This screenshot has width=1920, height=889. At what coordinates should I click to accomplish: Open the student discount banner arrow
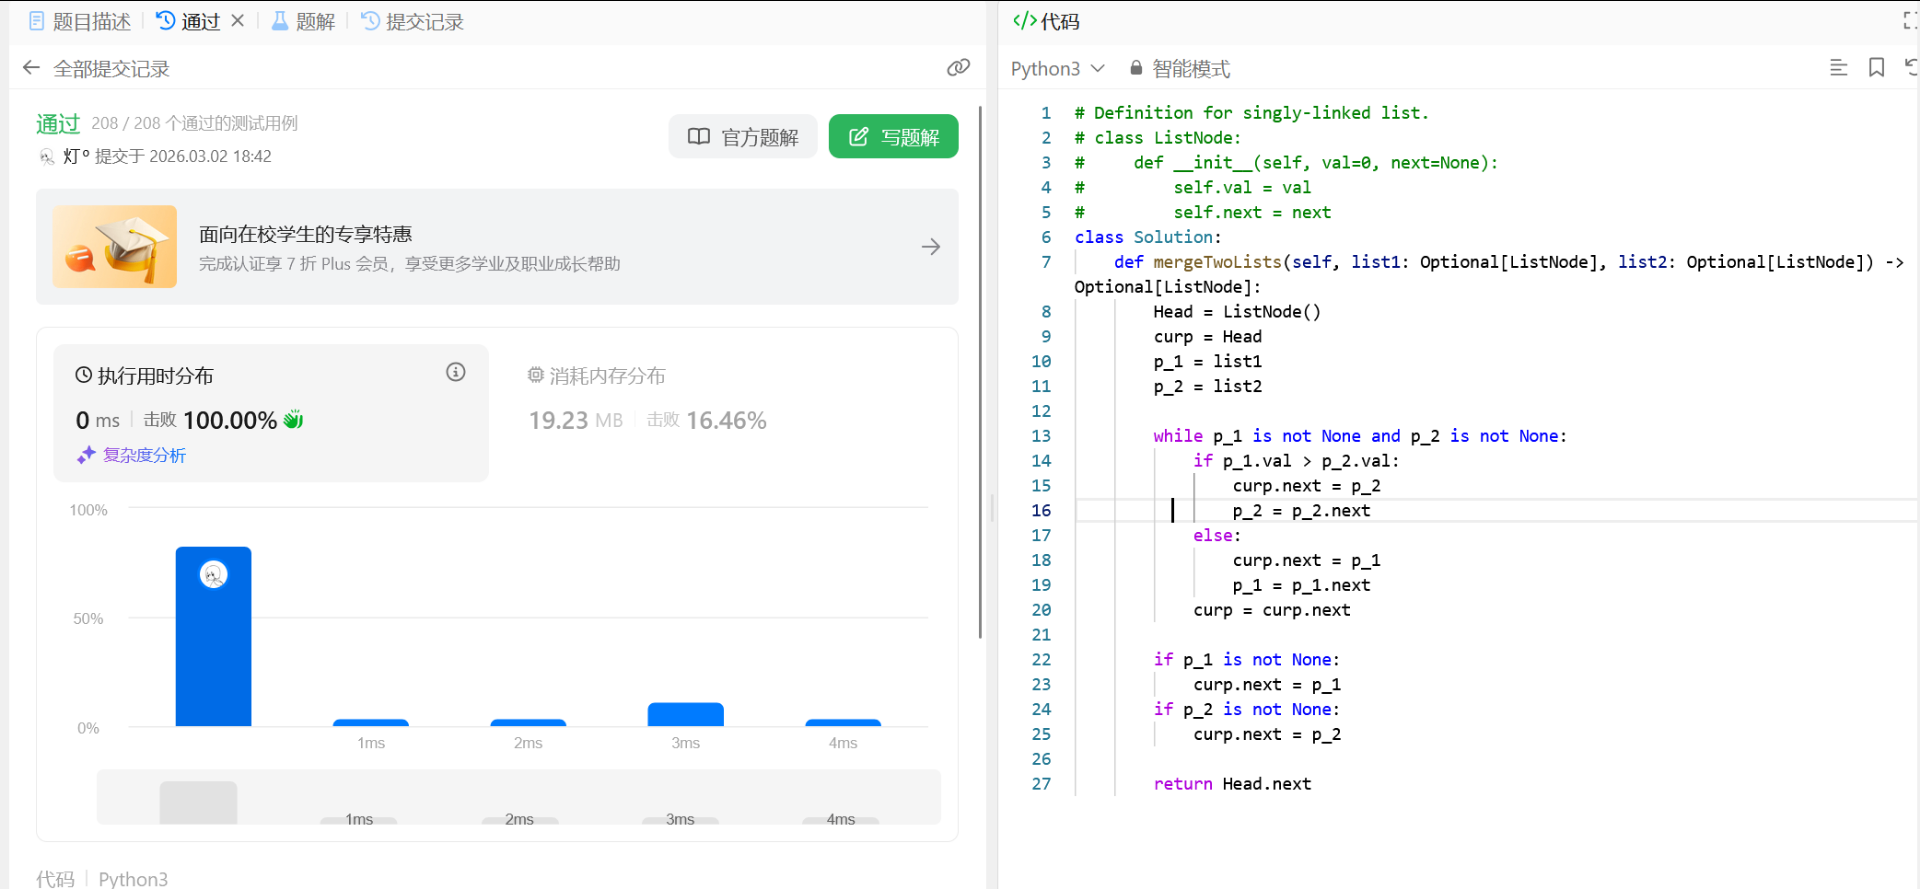tap(930, 247)
